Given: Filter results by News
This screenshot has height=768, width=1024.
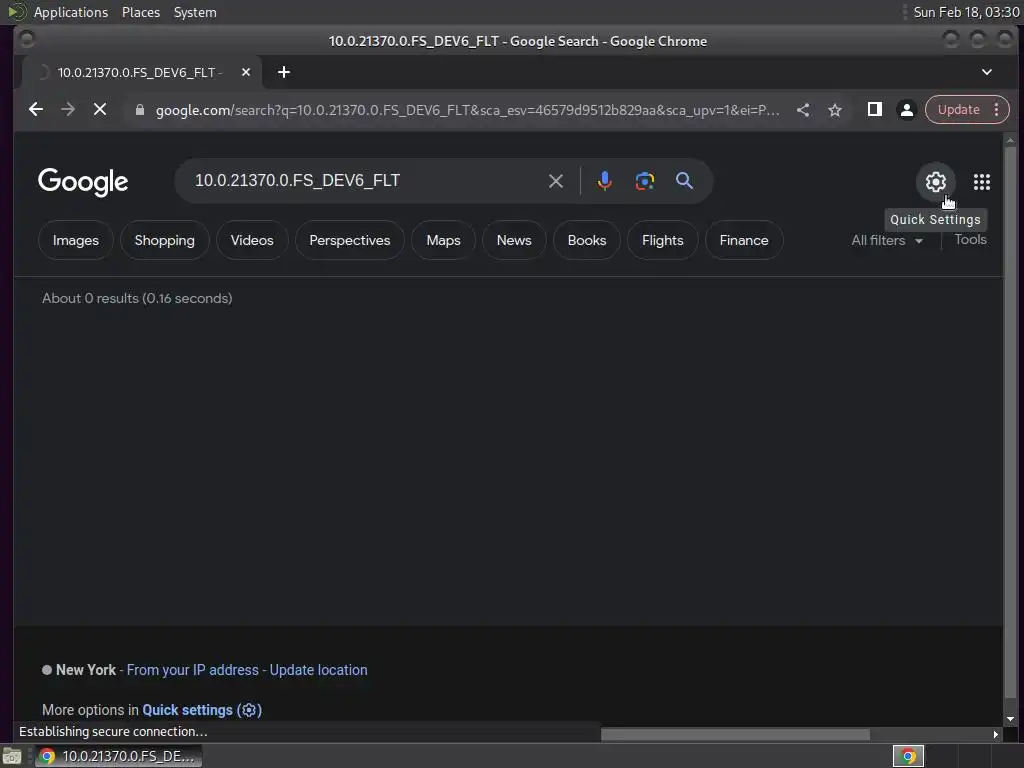Looking at the screenshot, I should pyautogui.click(x=514, y=240).
